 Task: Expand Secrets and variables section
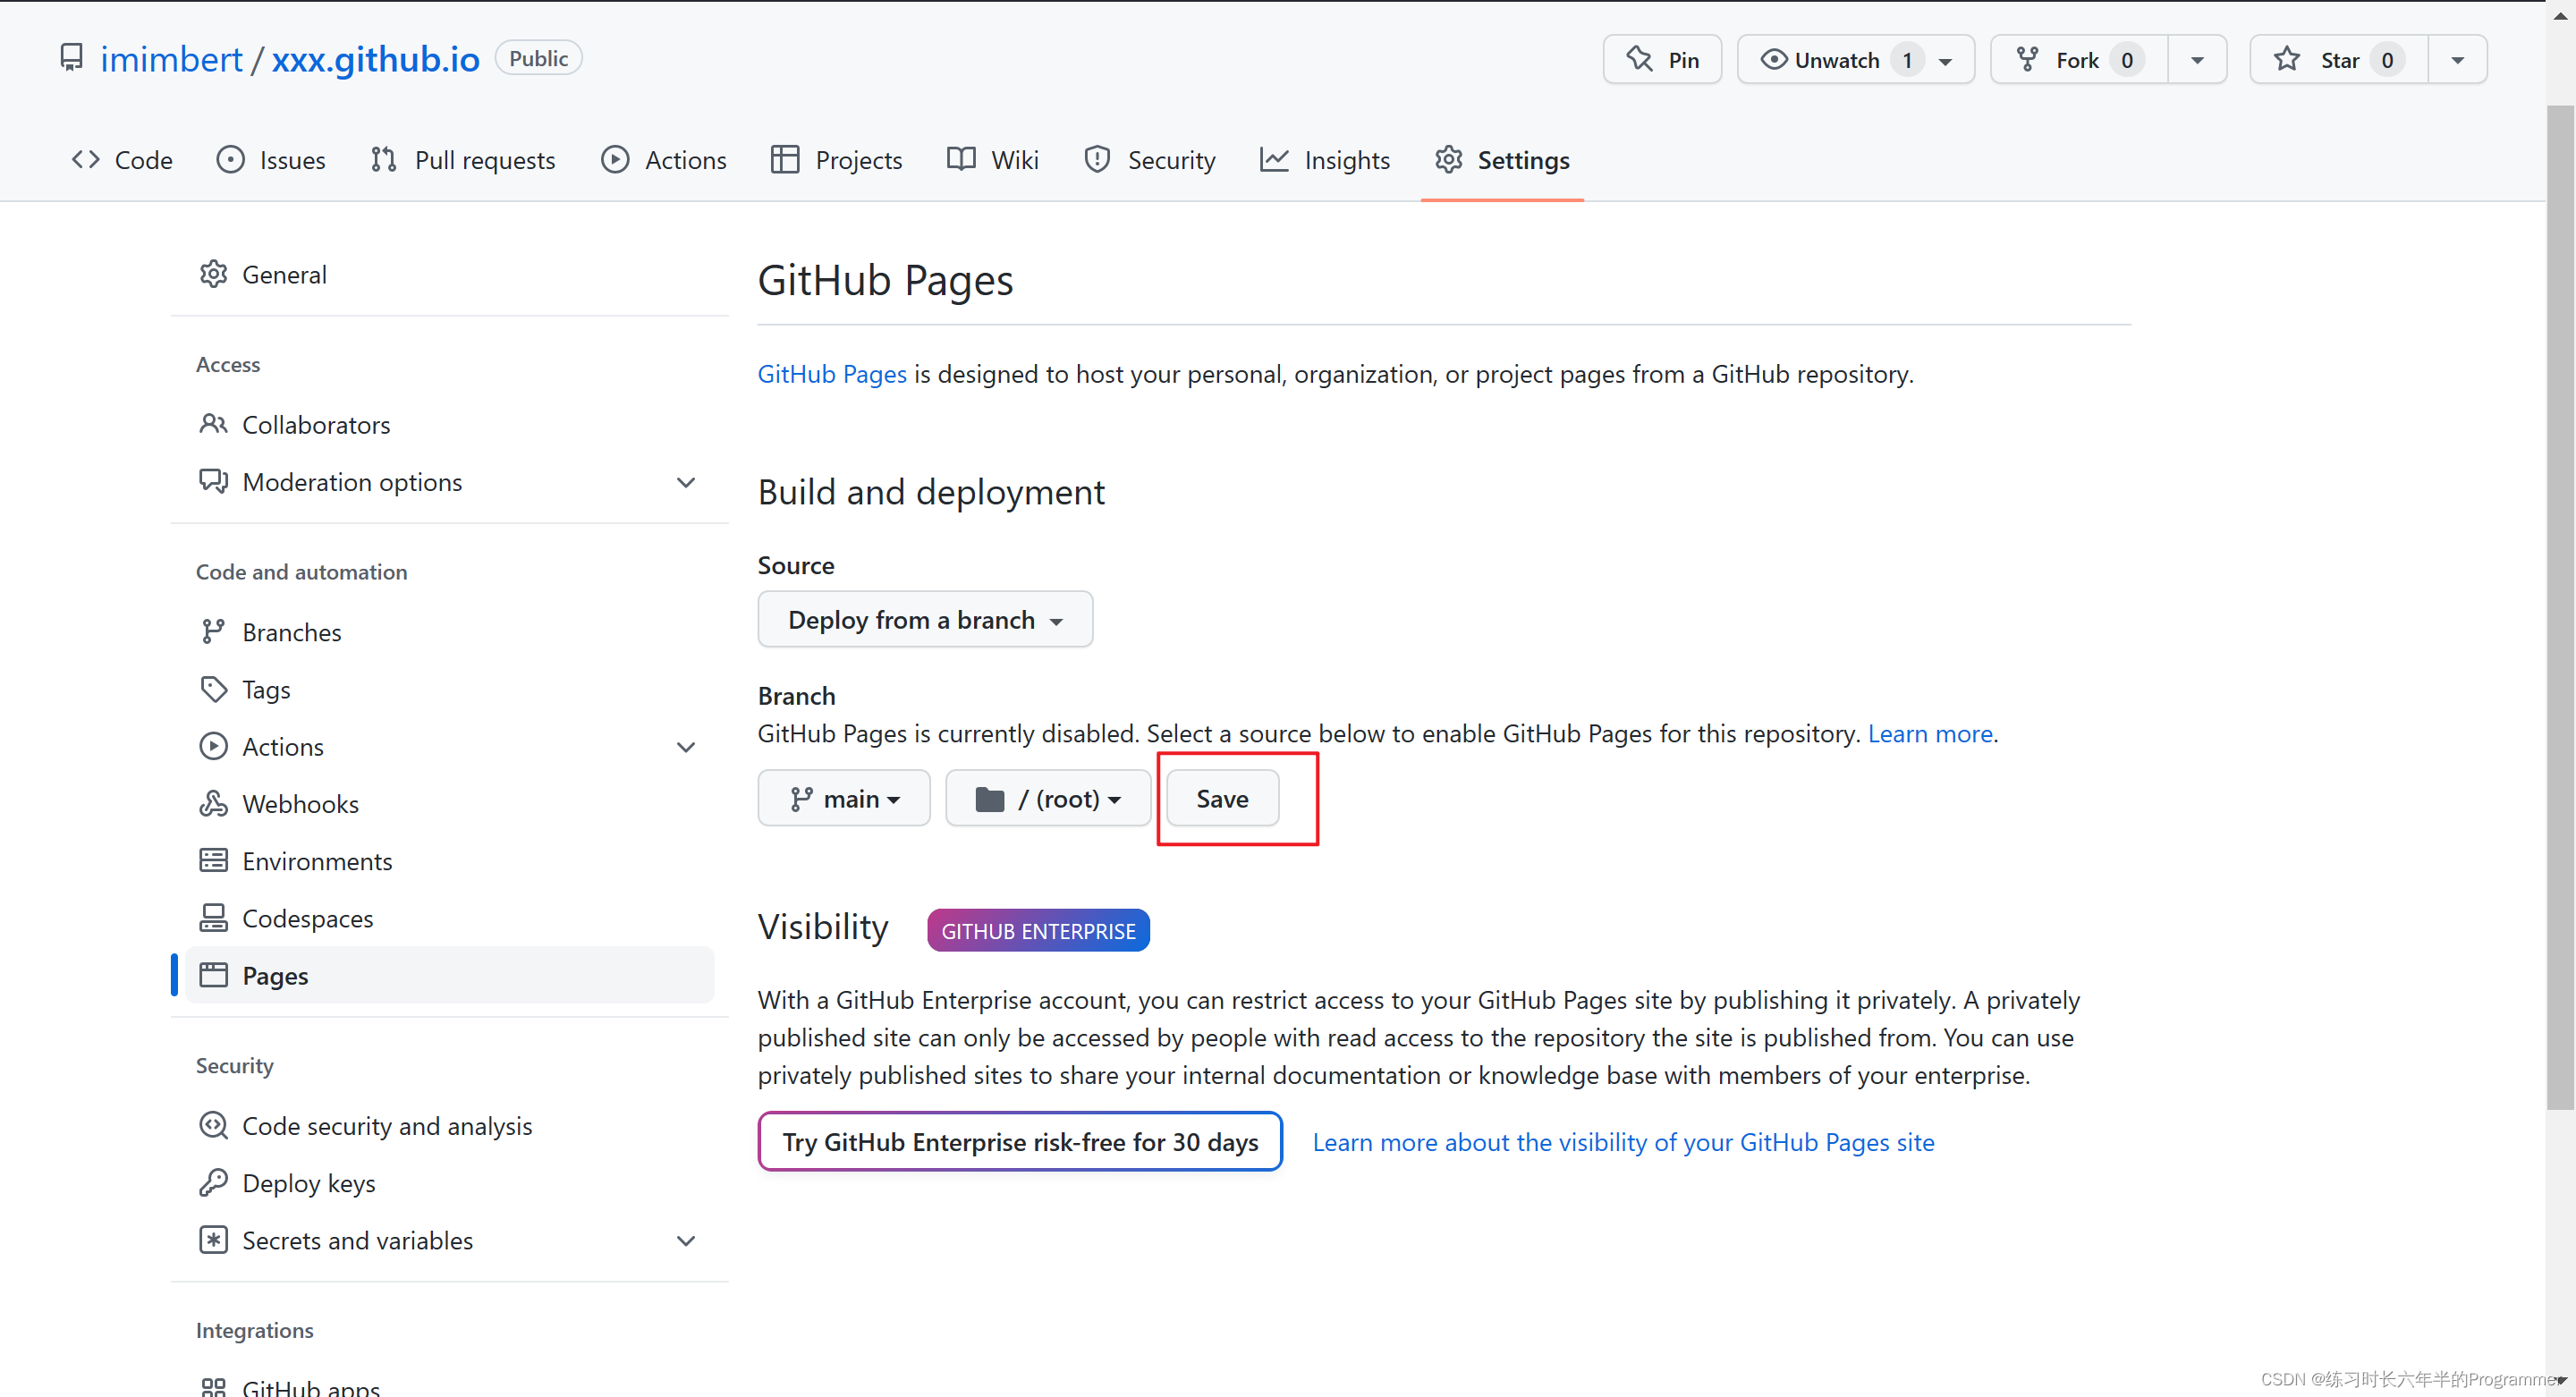(685, 1240)
